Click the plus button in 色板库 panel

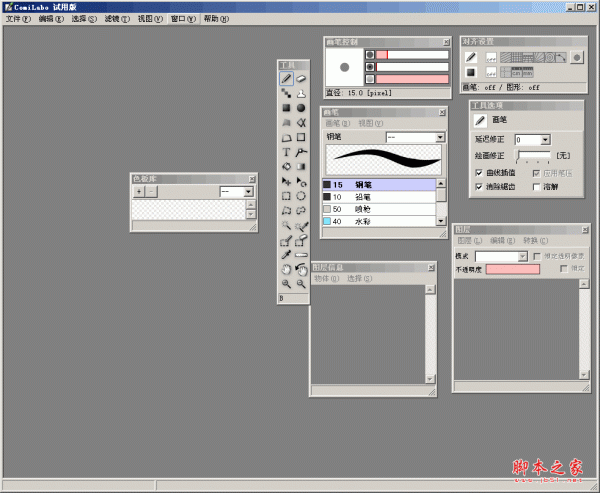point(139,191)
